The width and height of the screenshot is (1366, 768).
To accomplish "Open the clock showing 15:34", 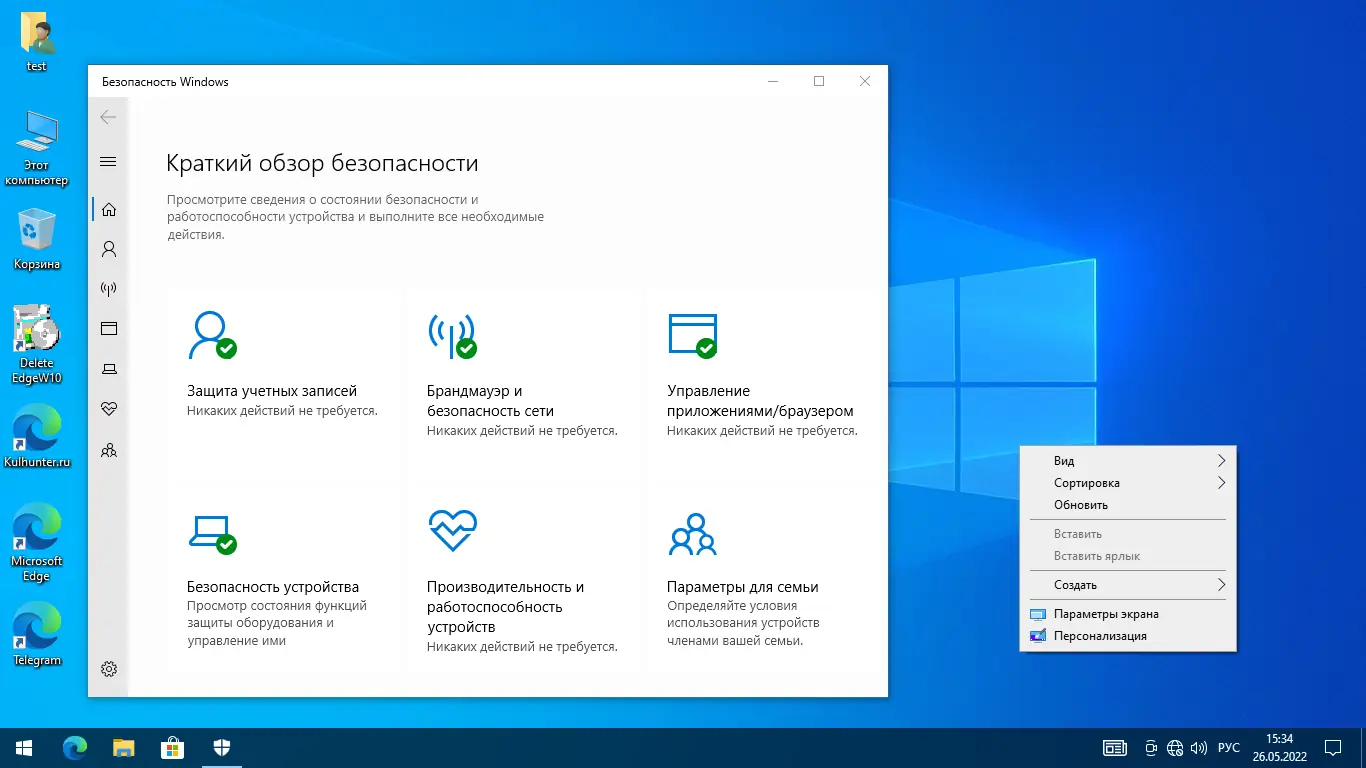I will (1279, 747).
